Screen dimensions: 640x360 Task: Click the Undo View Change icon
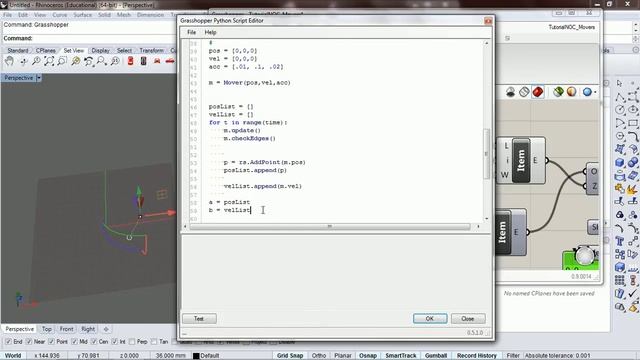click(88, 62)
